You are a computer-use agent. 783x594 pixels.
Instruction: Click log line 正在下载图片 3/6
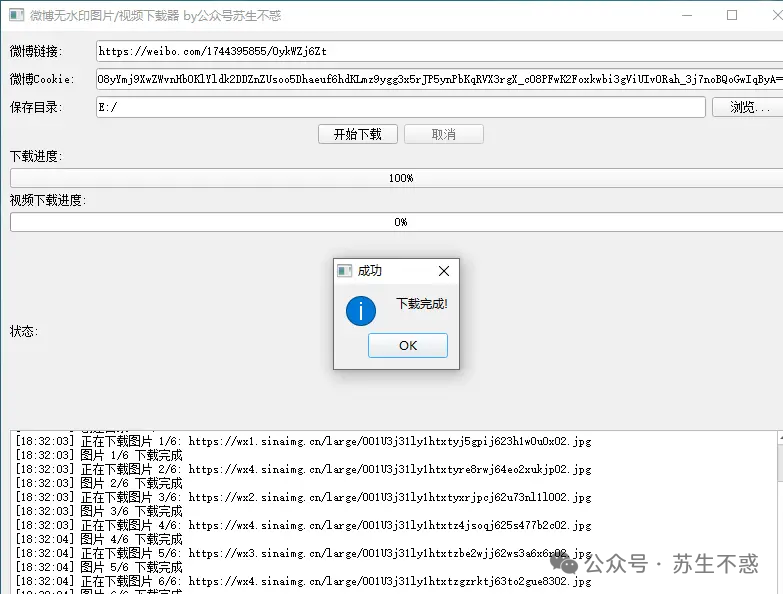[x=303, y=497]
